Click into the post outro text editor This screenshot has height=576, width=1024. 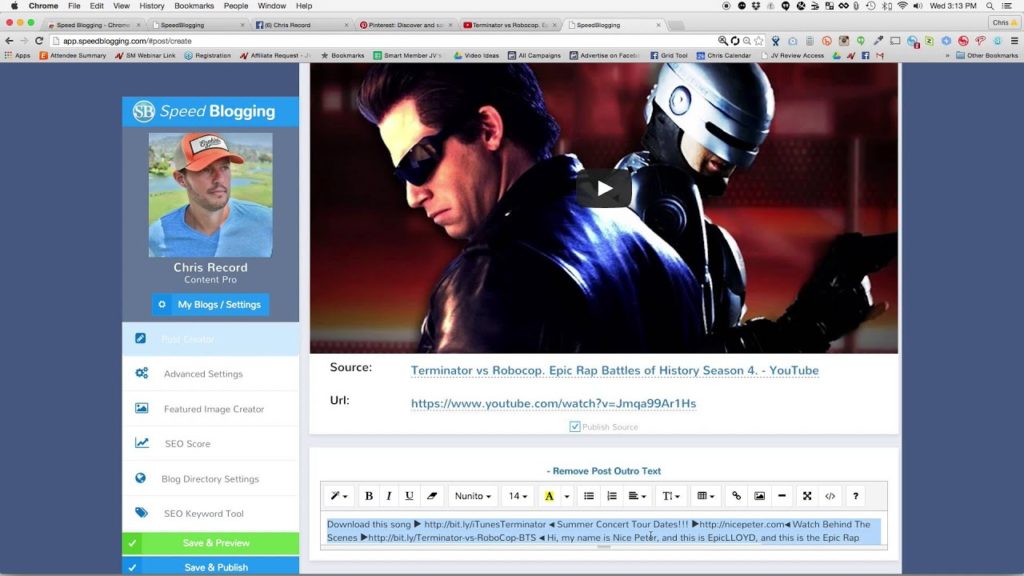[x=603, y=530]
